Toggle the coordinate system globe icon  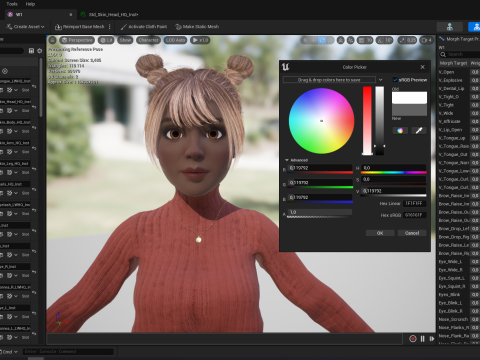(x=340, y=40)
